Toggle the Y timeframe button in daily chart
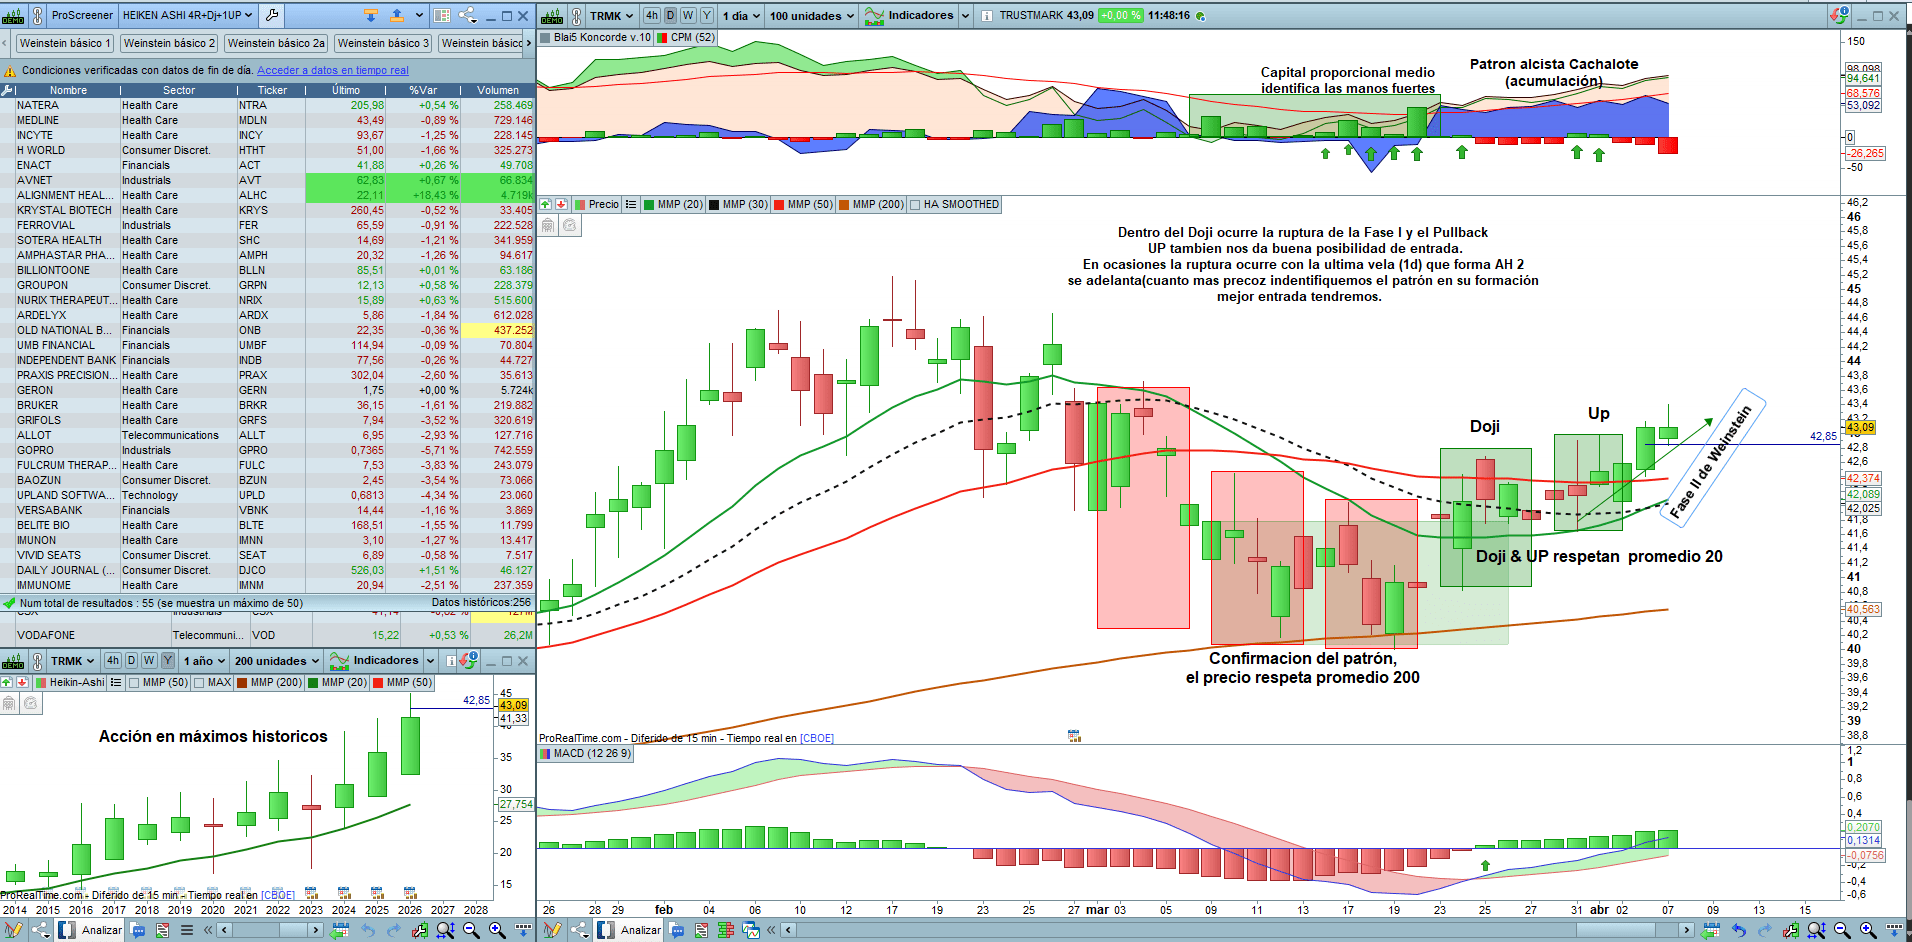The height and width of the screenshot is (942, 1912). click(707, 15)
